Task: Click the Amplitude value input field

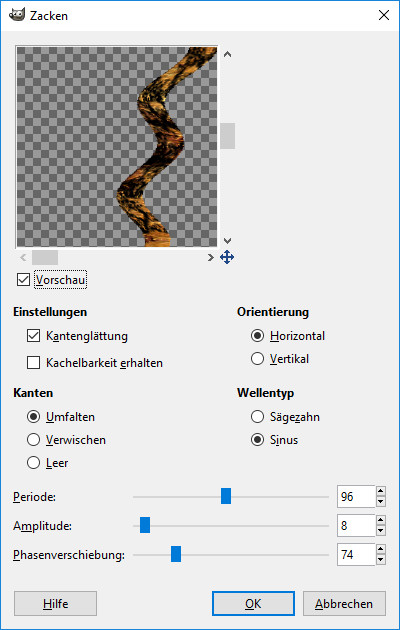Action: (356, 525)
